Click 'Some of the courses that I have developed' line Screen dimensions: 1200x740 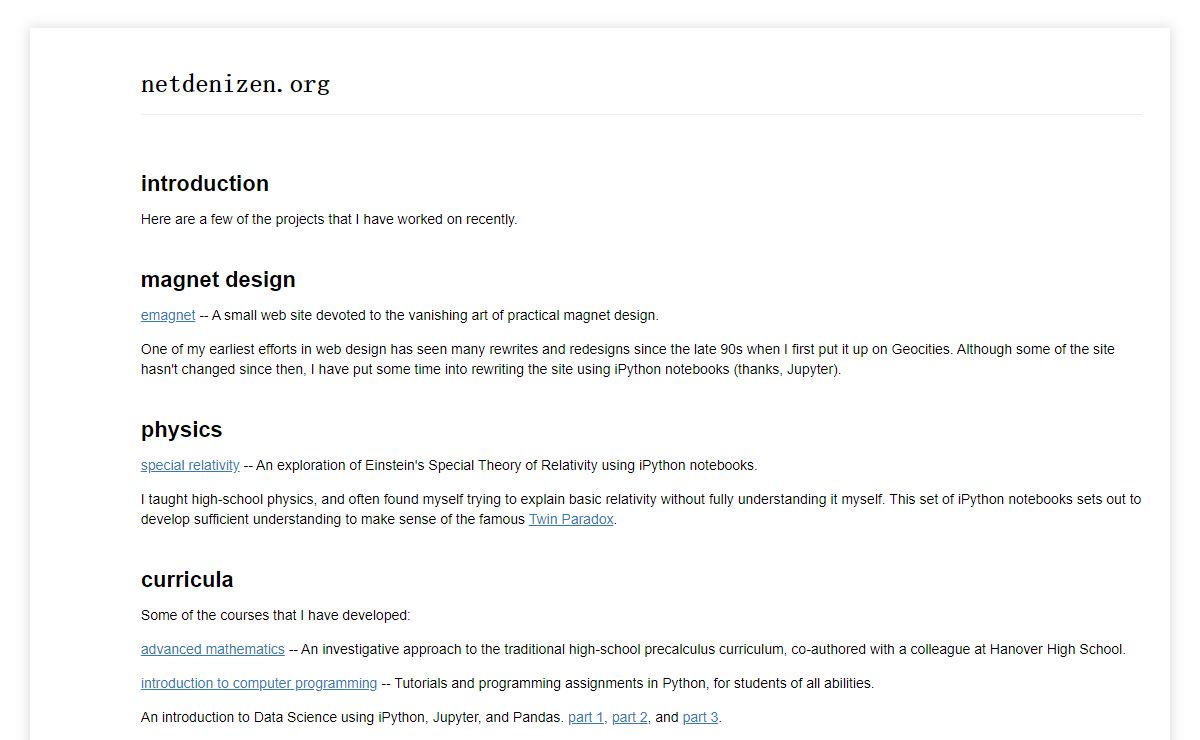click(276, 615)
